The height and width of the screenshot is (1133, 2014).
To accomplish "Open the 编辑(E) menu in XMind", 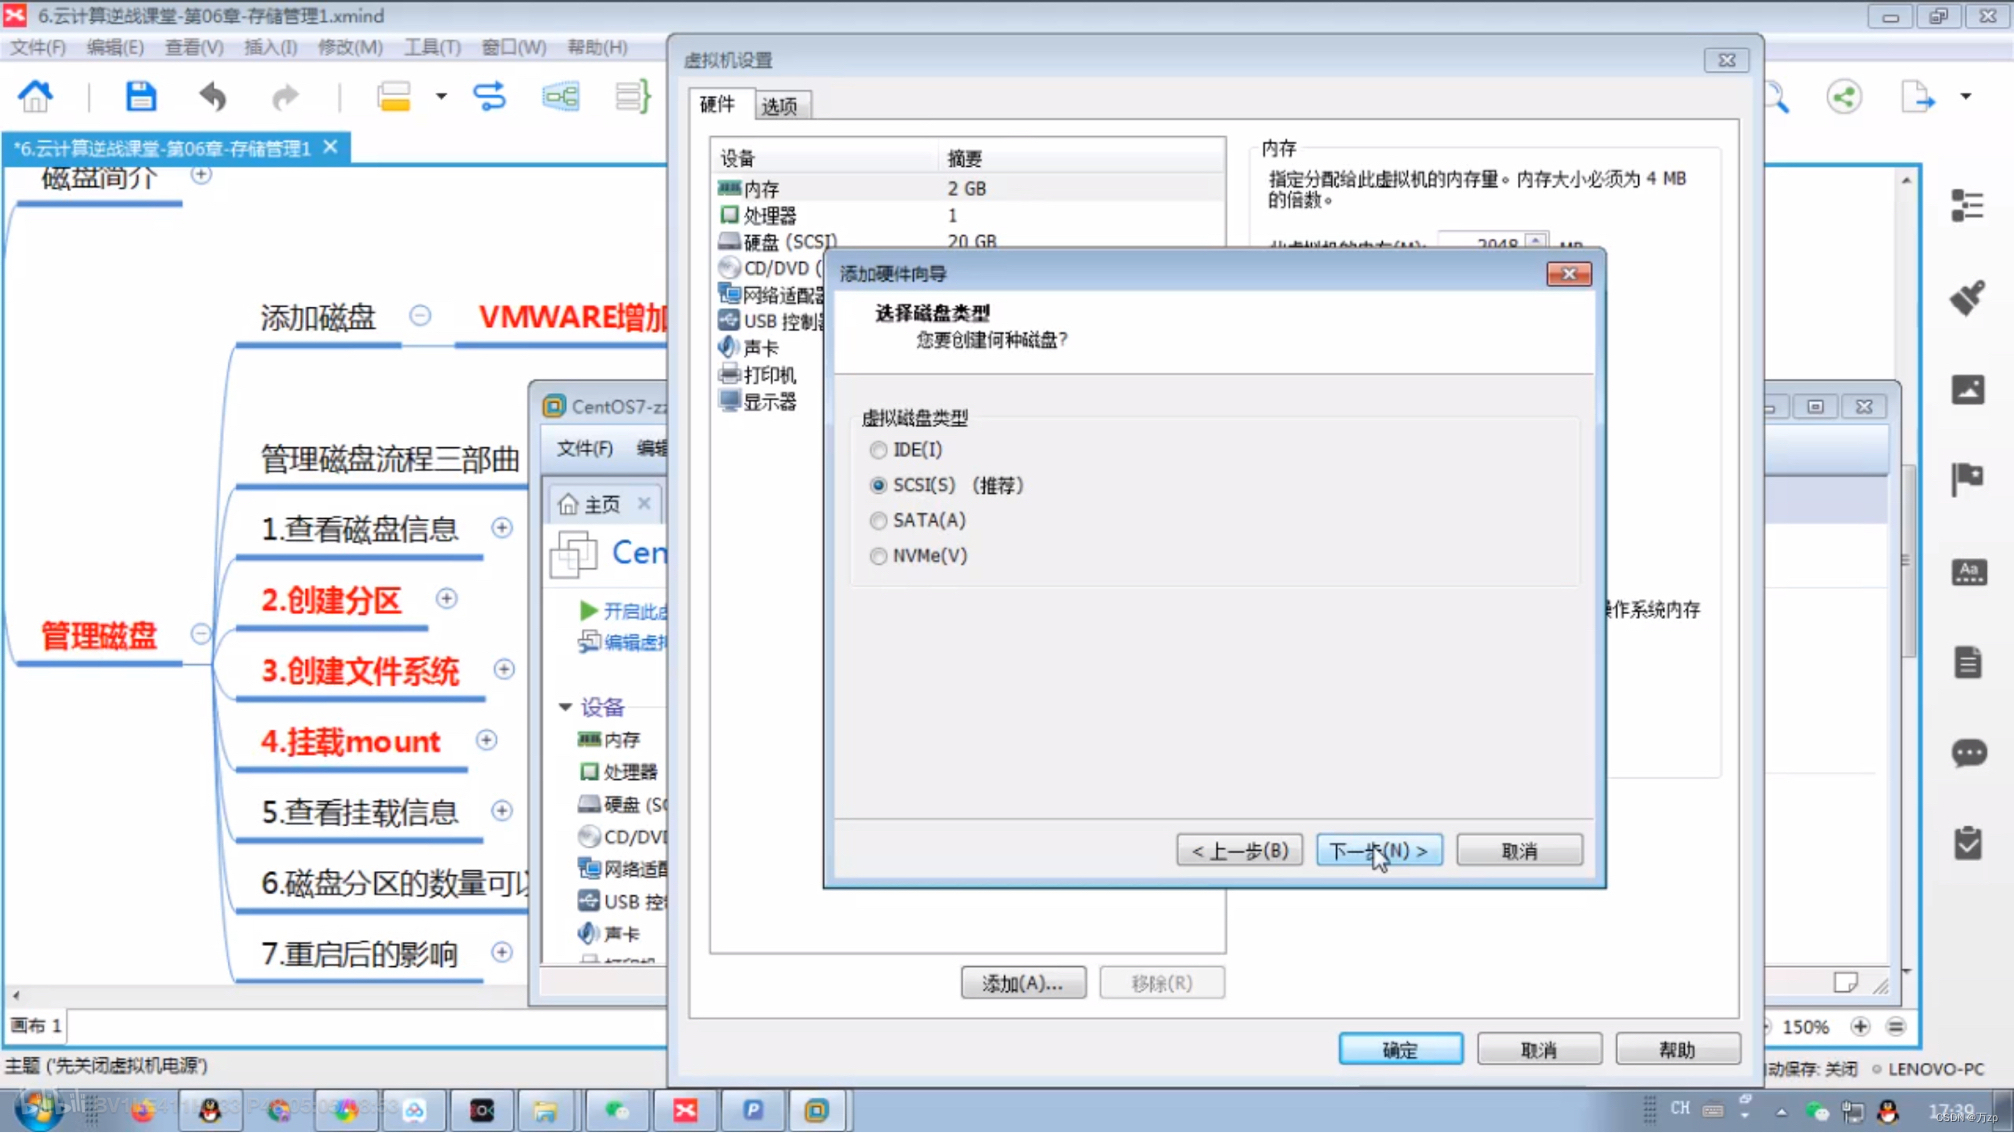I will click(x=115, y=47).
